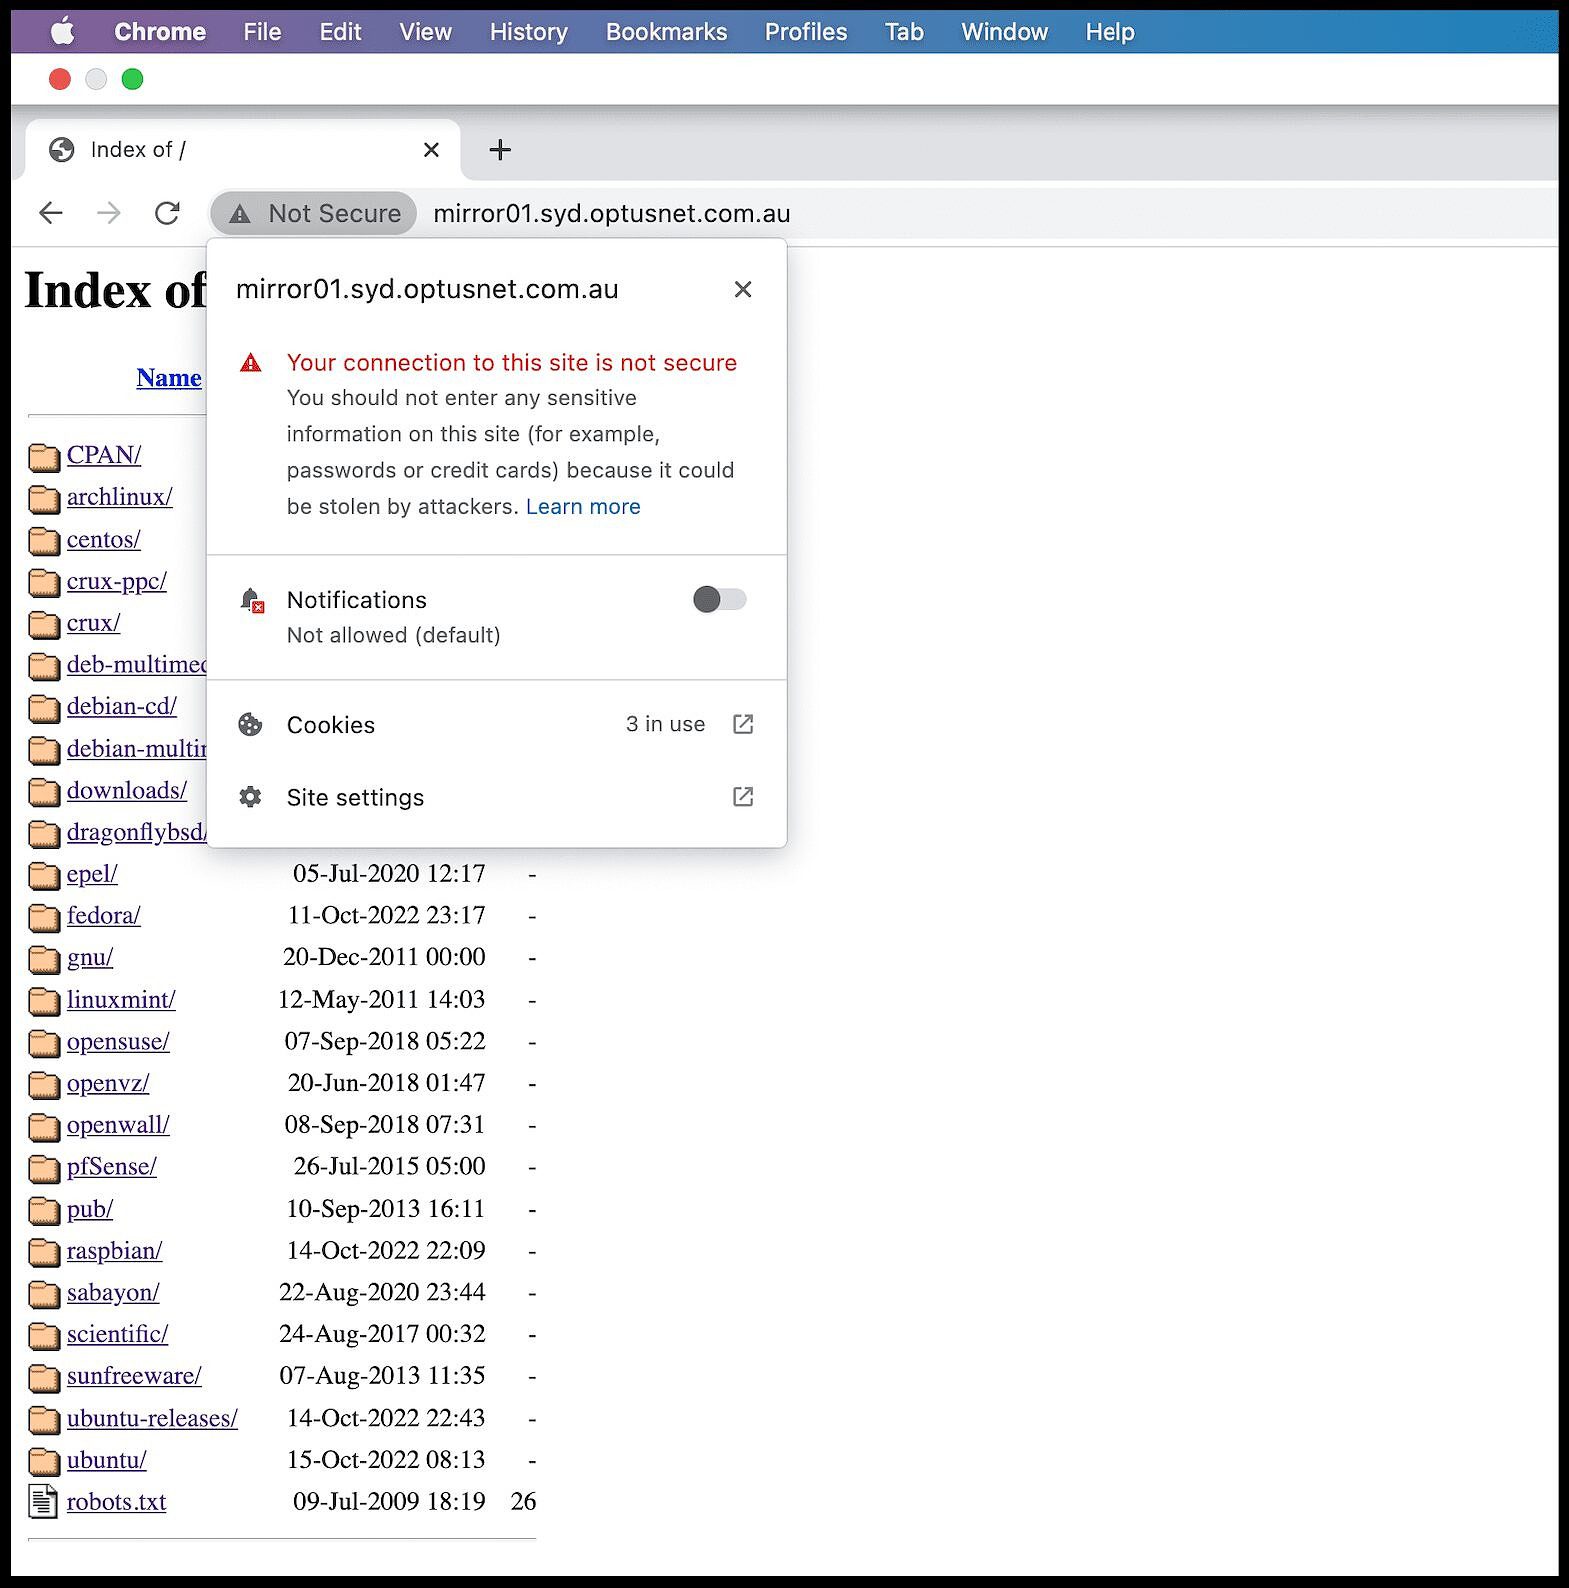Open the fedora/ directory

click(x=104, y=916)
